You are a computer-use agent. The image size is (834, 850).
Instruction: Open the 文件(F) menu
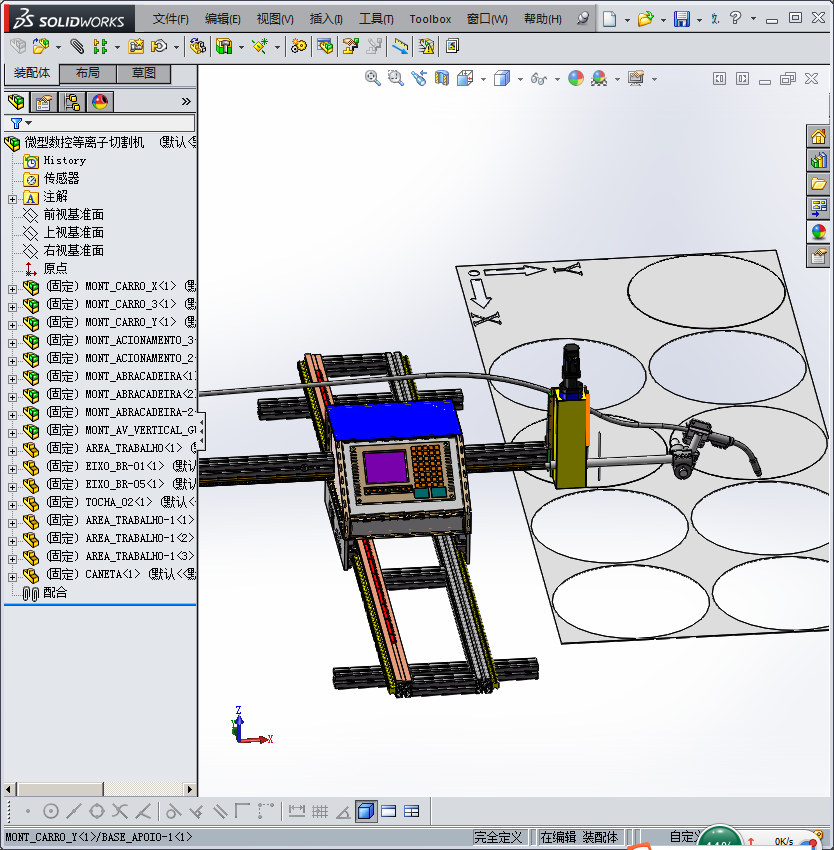tap(170, 19)
